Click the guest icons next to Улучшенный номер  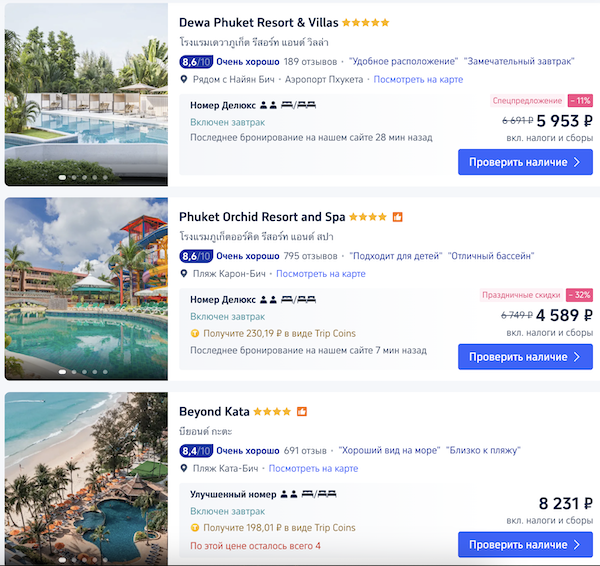click(290, 494)
